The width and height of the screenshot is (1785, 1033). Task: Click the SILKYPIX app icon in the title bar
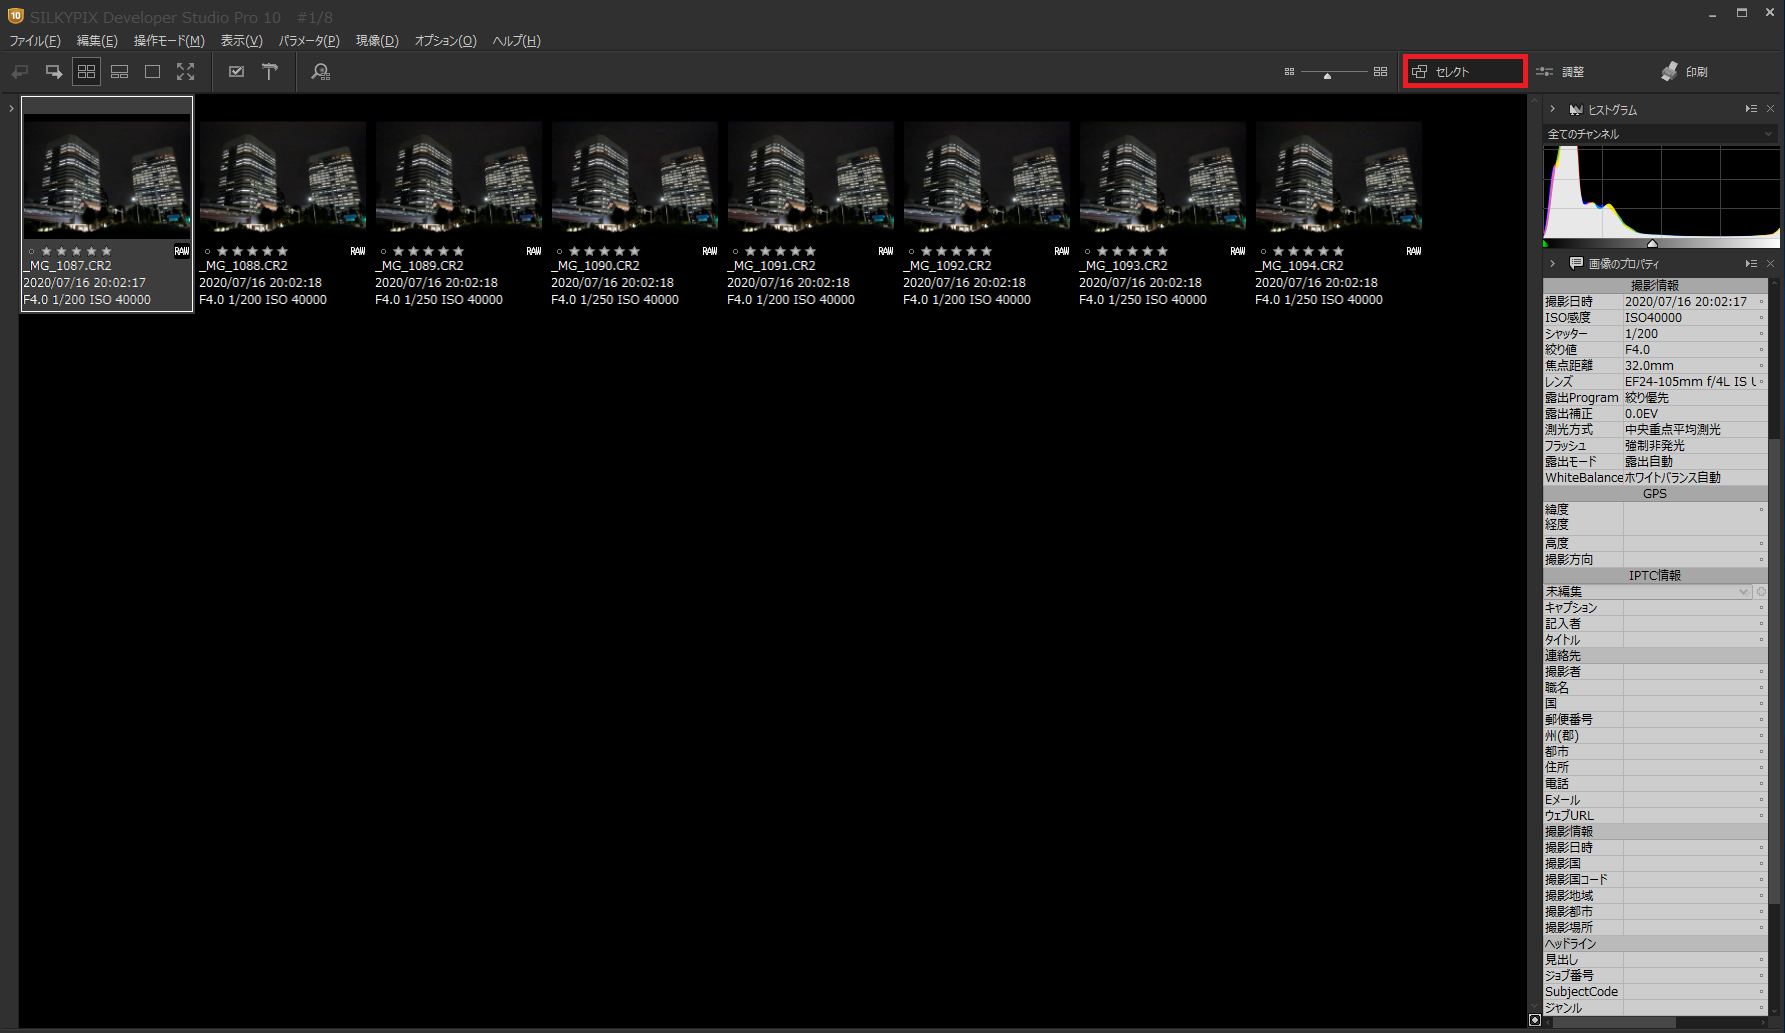(15, 15)
